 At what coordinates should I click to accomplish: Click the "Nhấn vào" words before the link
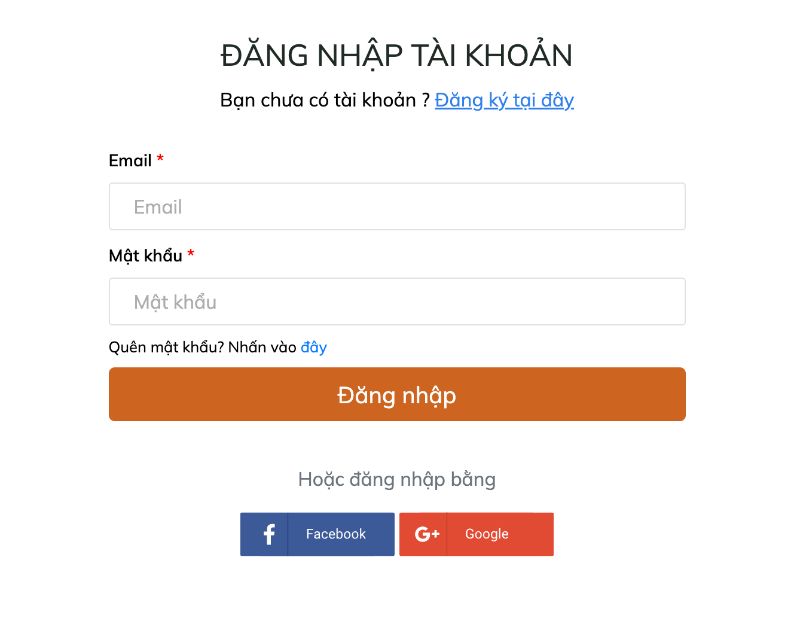pos(262,348)
